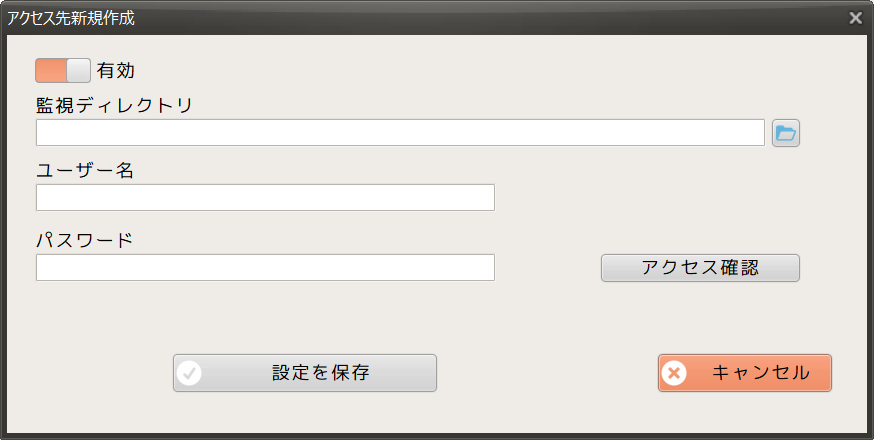This screenshot has width=874, height=440.
Task: Click the ユーザー名 label
Action: (x=85, y=170)
